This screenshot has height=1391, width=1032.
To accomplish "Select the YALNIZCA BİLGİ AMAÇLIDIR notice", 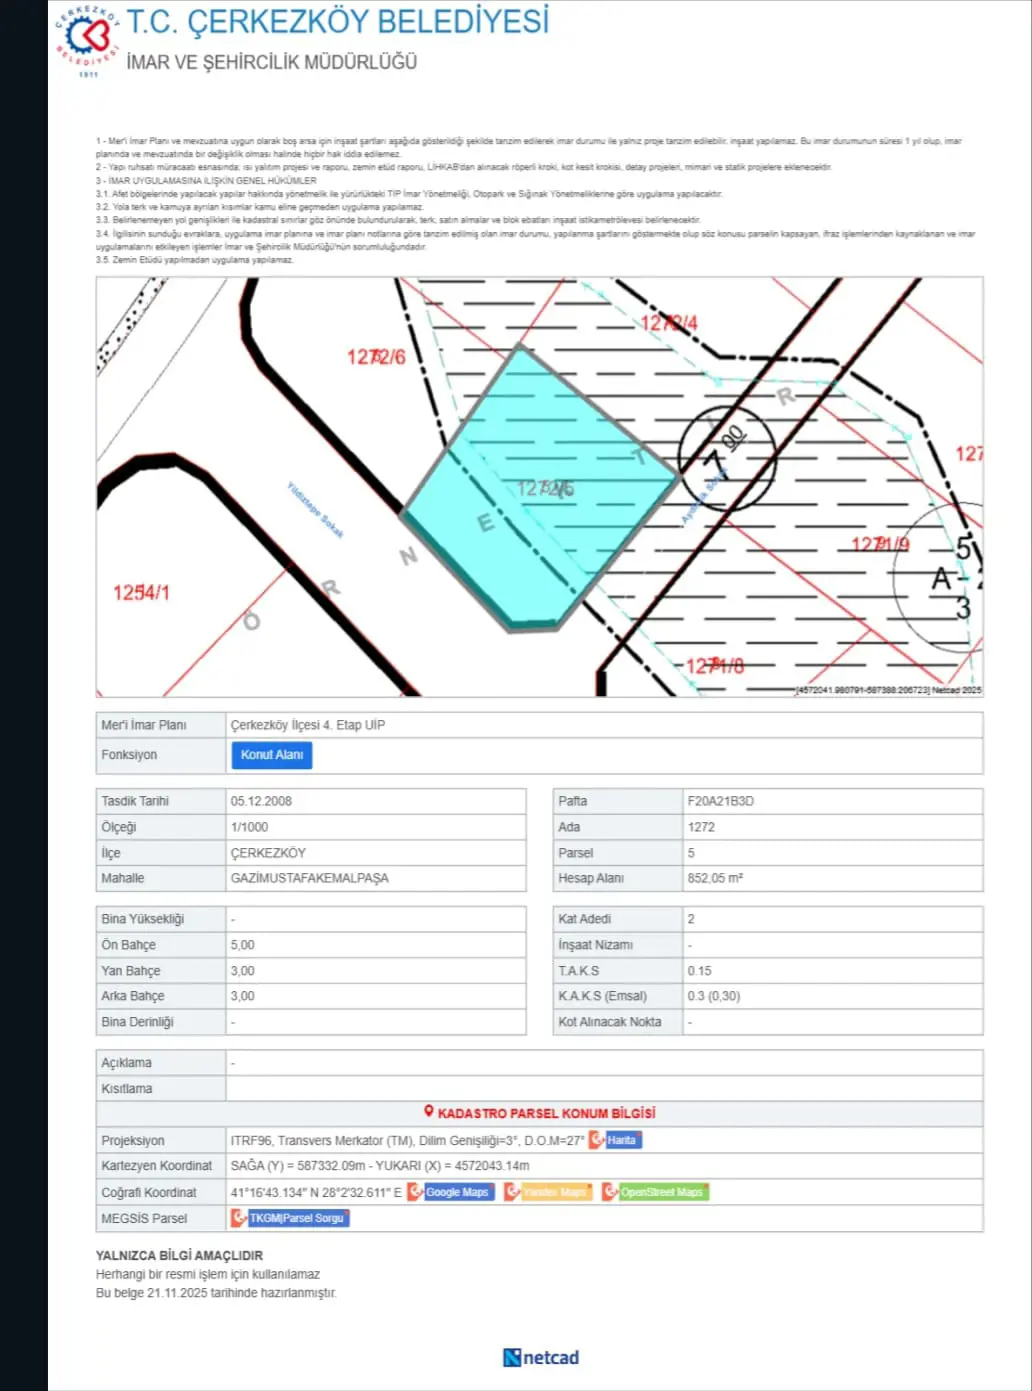I will click(179, 1255).
